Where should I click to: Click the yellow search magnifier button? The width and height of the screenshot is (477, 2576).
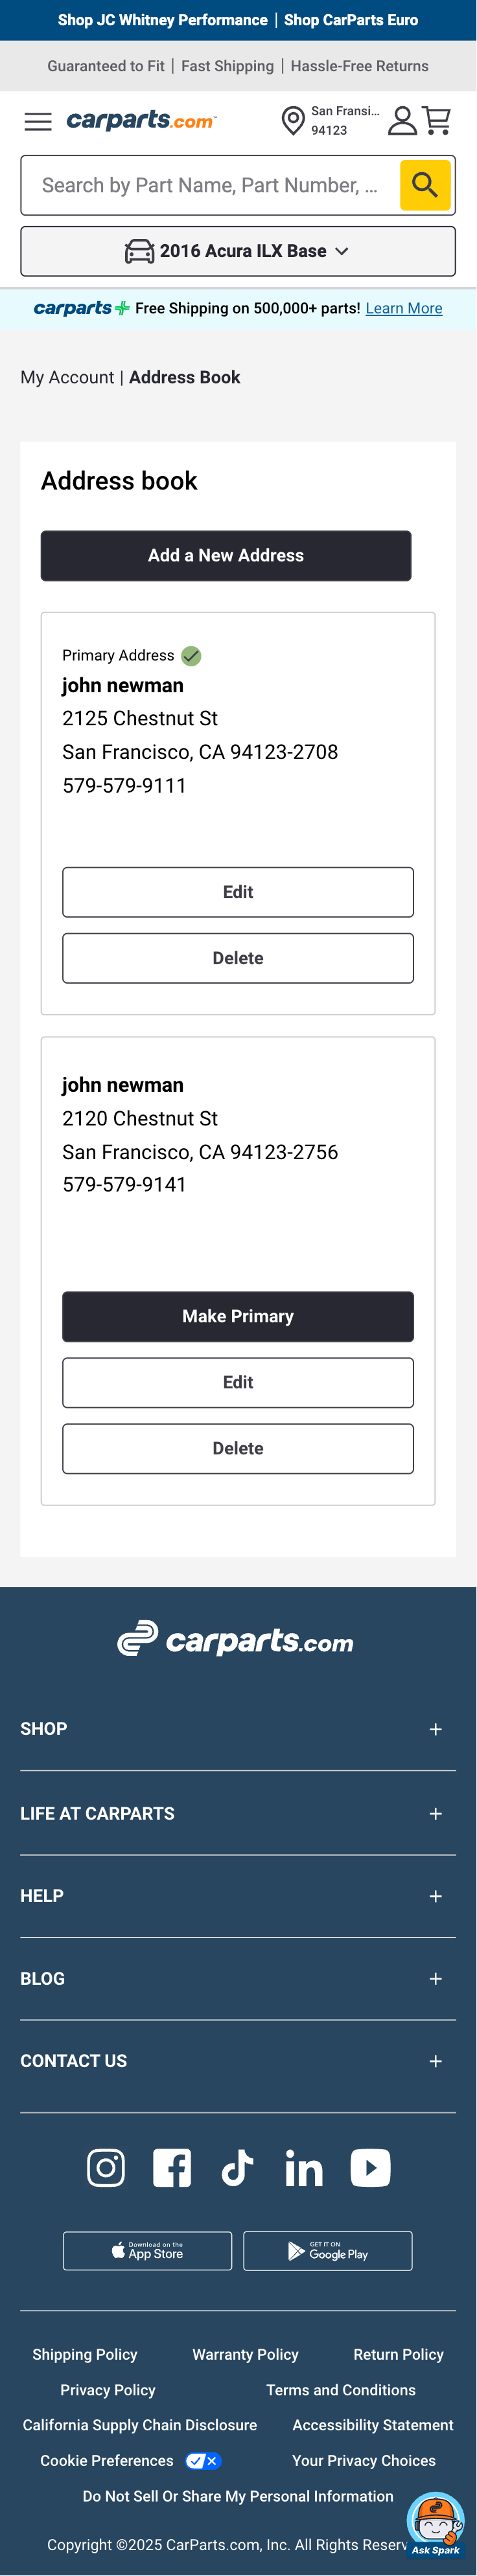click(x=425, y=185)
